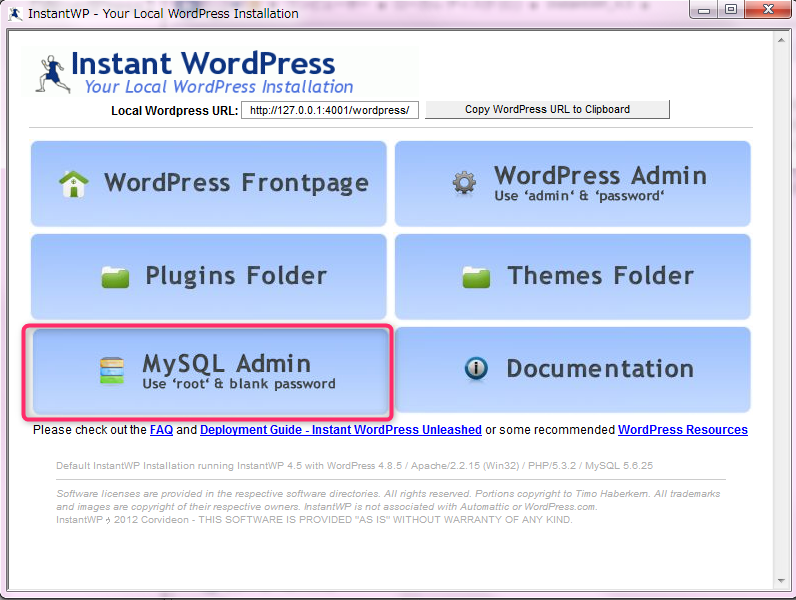Click the green folder icon for Plugins
This screenshot has height=600, width=796.
tap(115, 277)
